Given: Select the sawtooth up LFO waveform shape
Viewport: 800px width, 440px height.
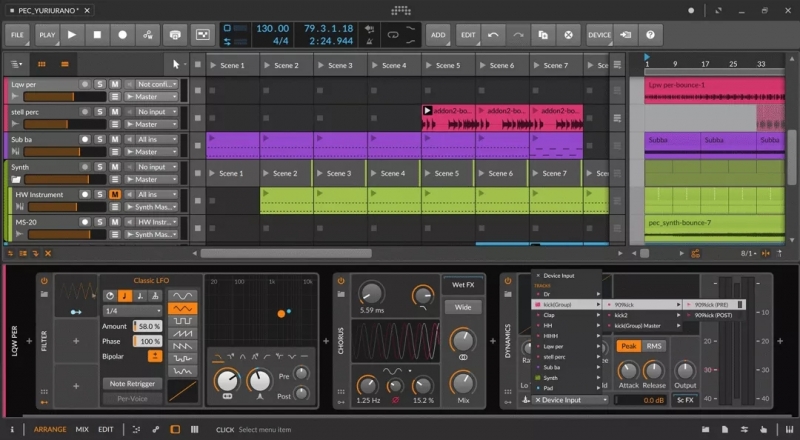Looking at the screenshot, I should (x=182, y=333).
